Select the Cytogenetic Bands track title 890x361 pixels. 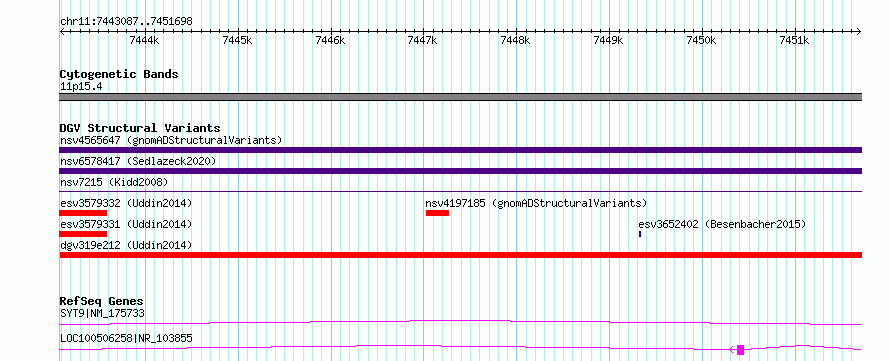119,74
